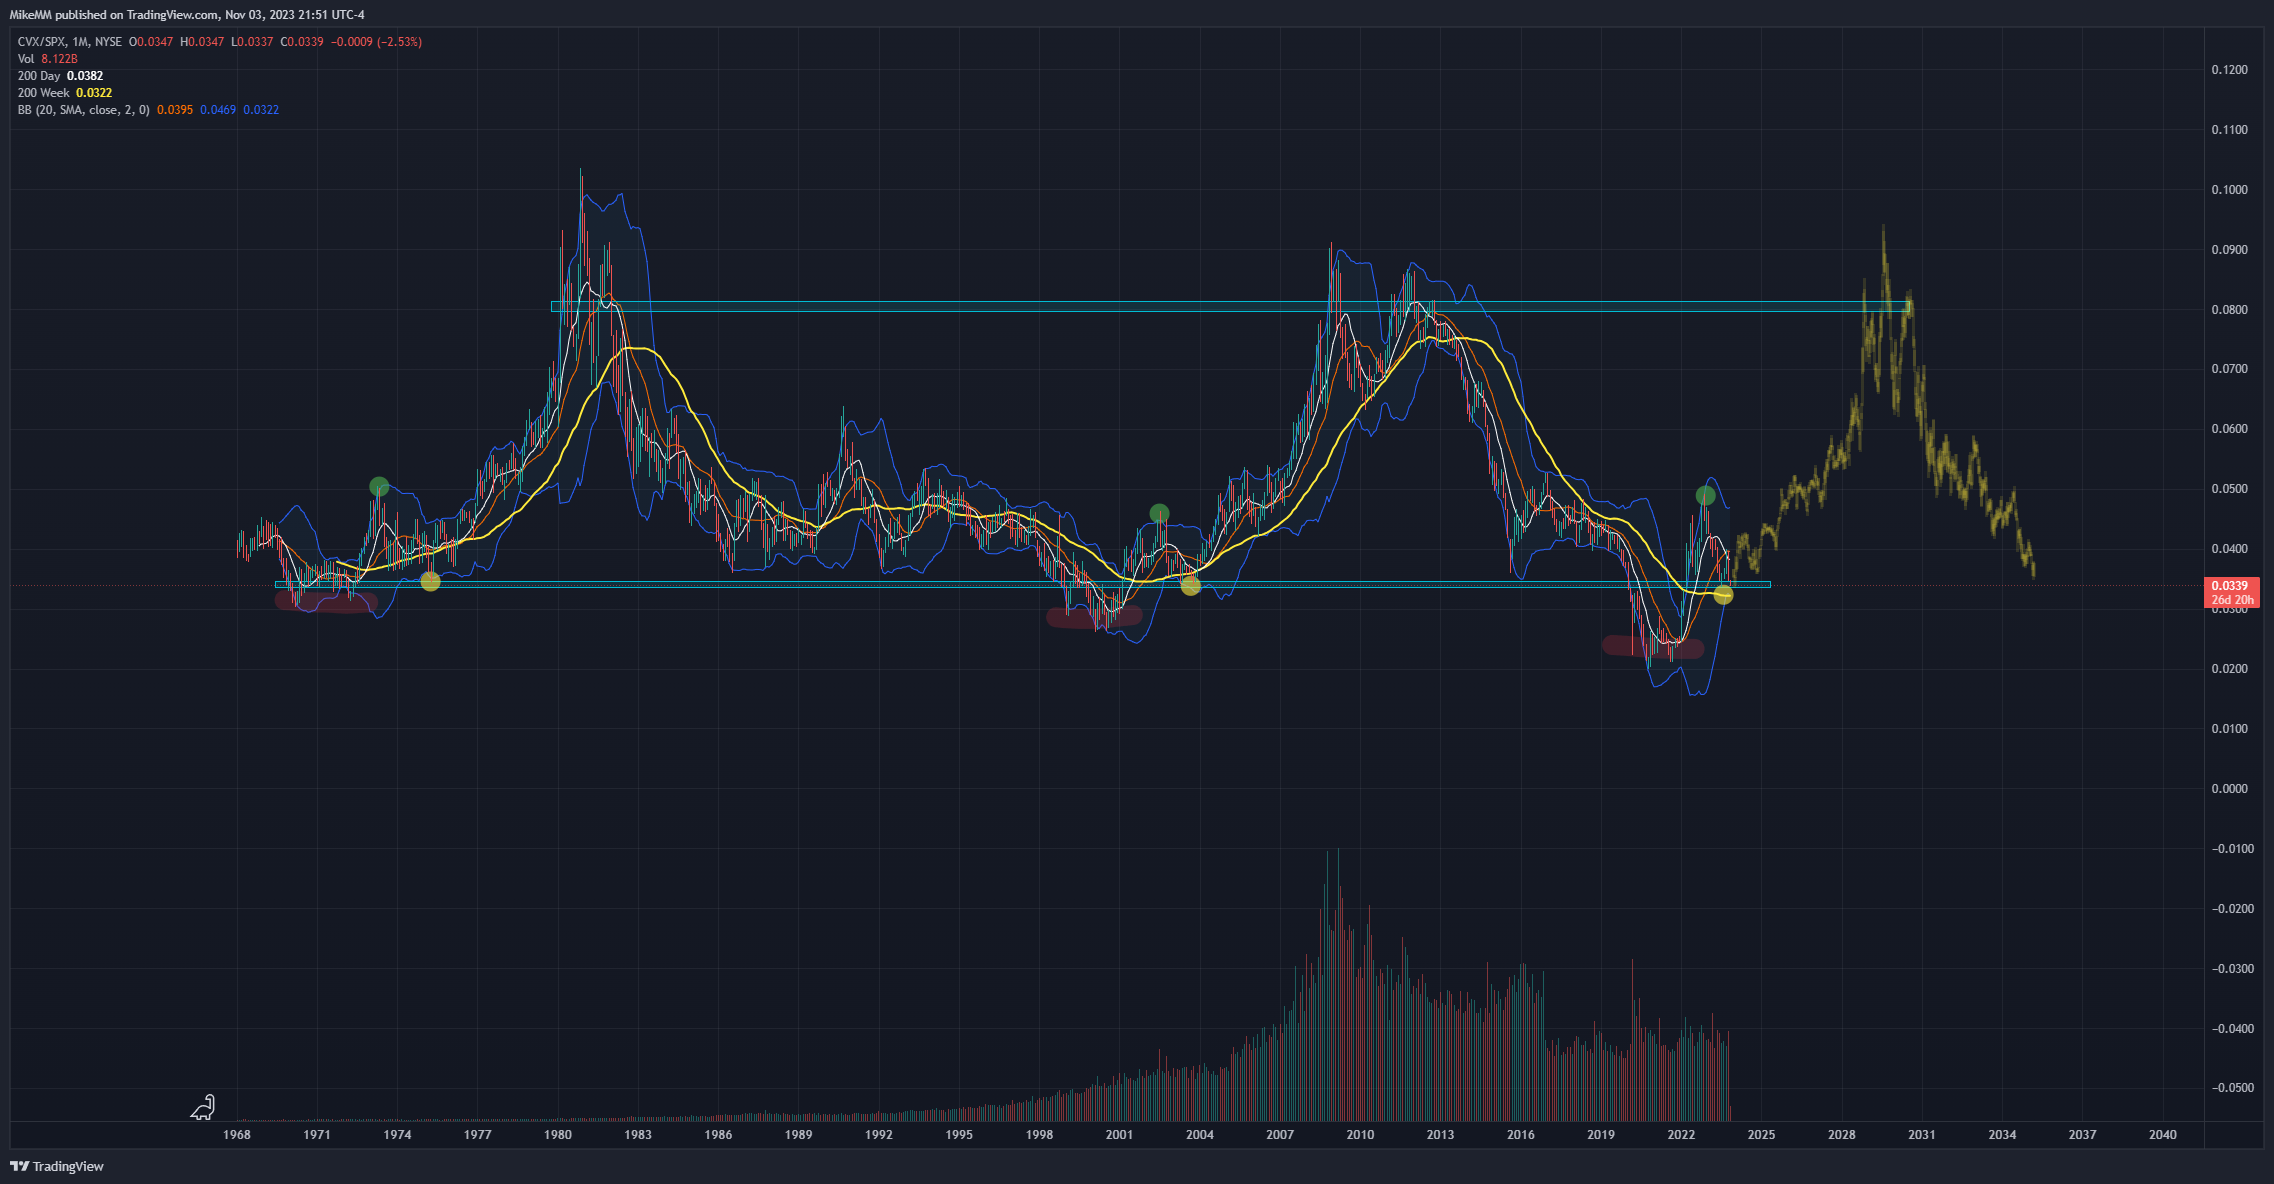
Task: Click the 2010 label on time axis
Action: click(x=1360, y=1135)
